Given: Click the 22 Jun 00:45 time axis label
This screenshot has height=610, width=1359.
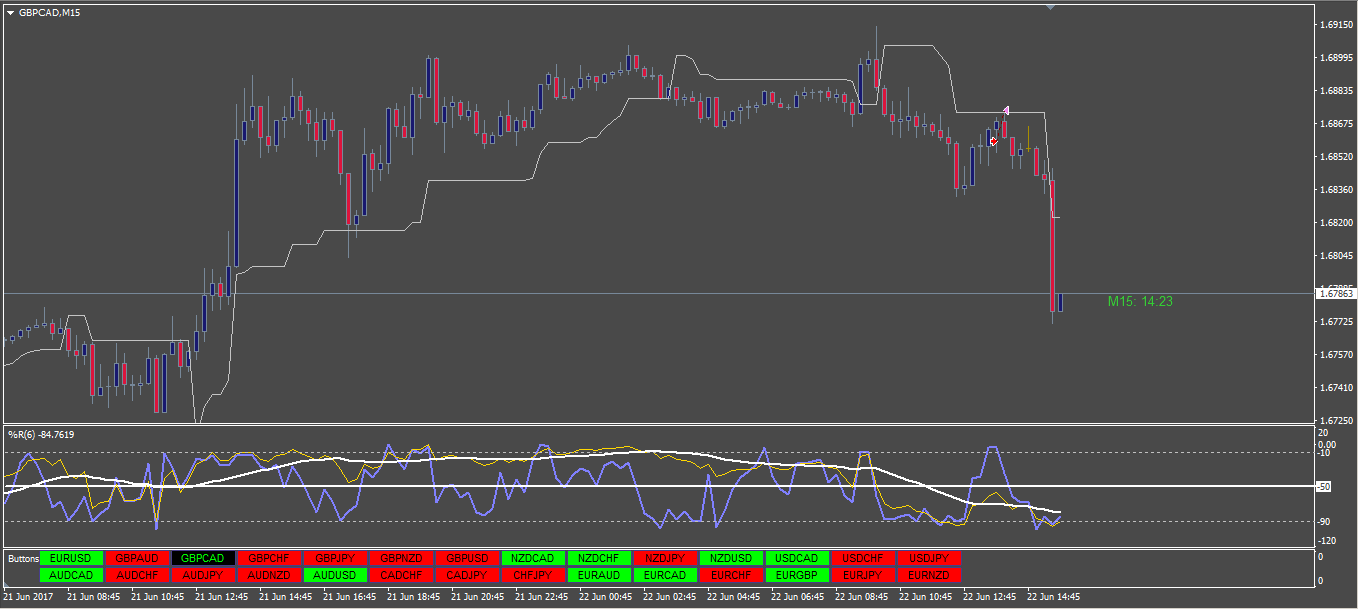Looking at the screenshot, I should pos(606,596).
